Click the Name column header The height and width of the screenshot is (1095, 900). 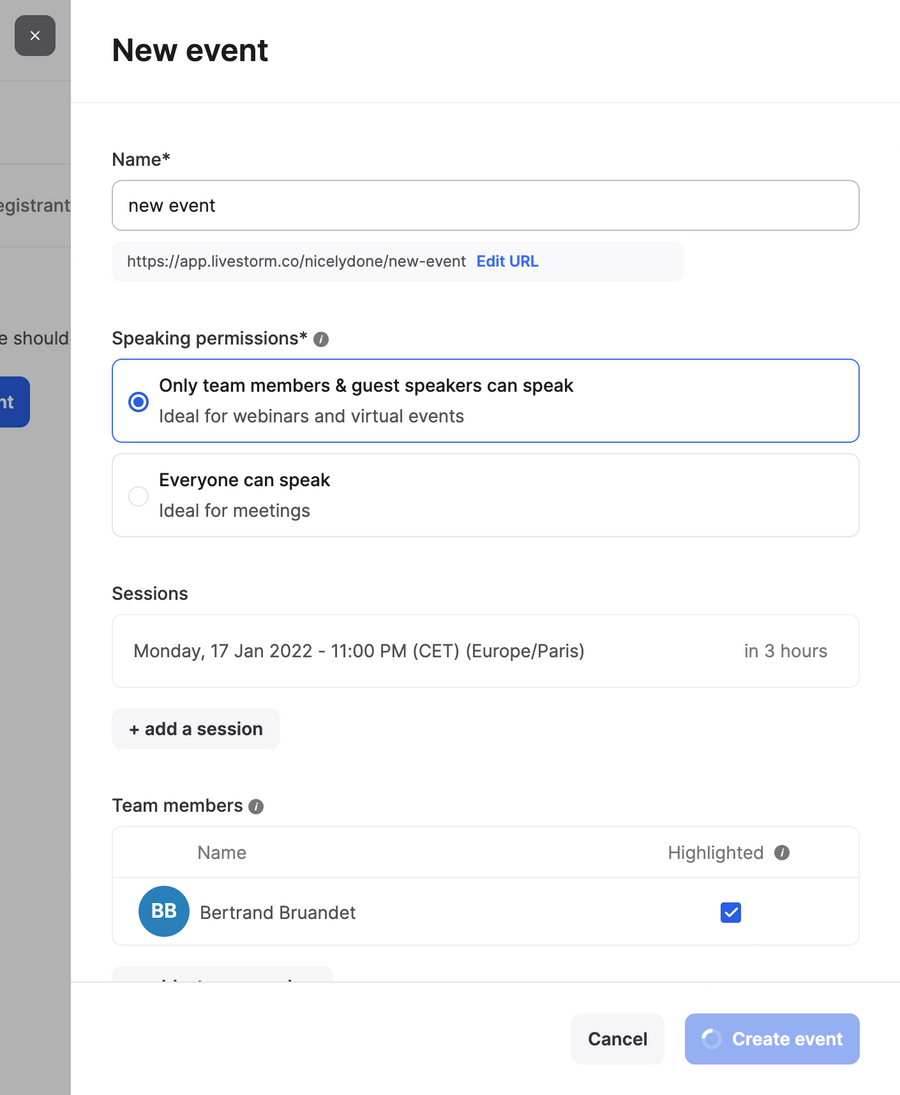pyautogui.click(x=221, y=853)
